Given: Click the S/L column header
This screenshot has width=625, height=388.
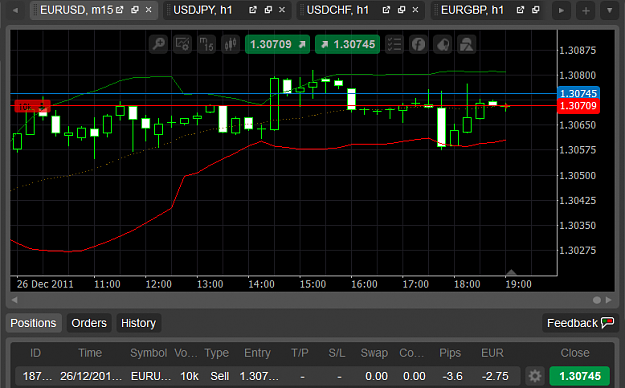Looking at the screenshot, I should (x=337, y=353).
